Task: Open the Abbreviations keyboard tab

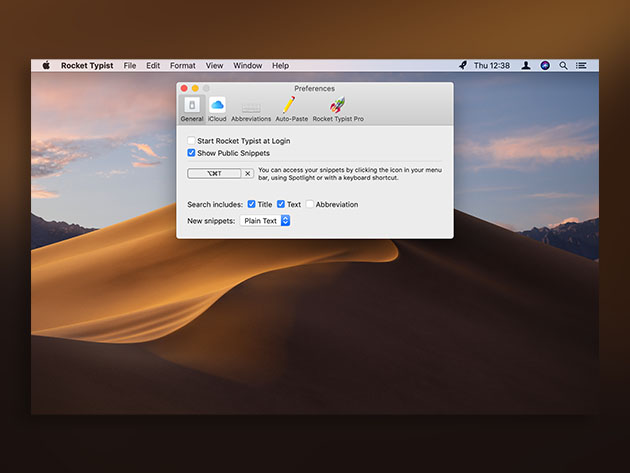Action: 251,112
